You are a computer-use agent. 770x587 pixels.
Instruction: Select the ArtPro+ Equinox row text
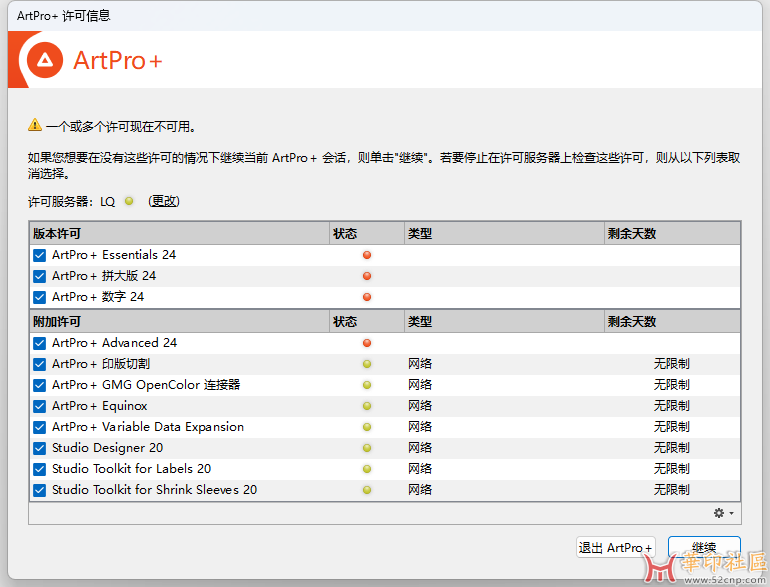pyautogui.click(x=100, y=406)
